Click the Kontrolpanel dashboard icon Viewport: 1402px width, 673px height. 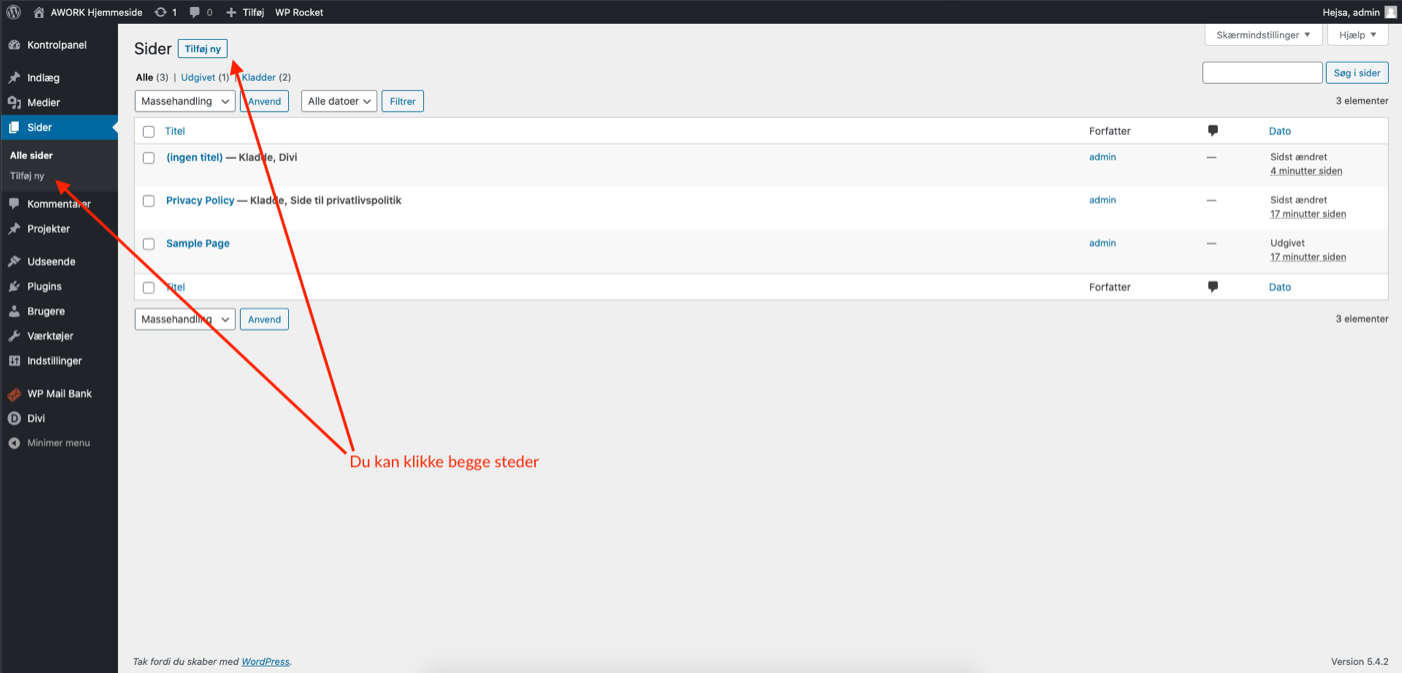(15, 46)
